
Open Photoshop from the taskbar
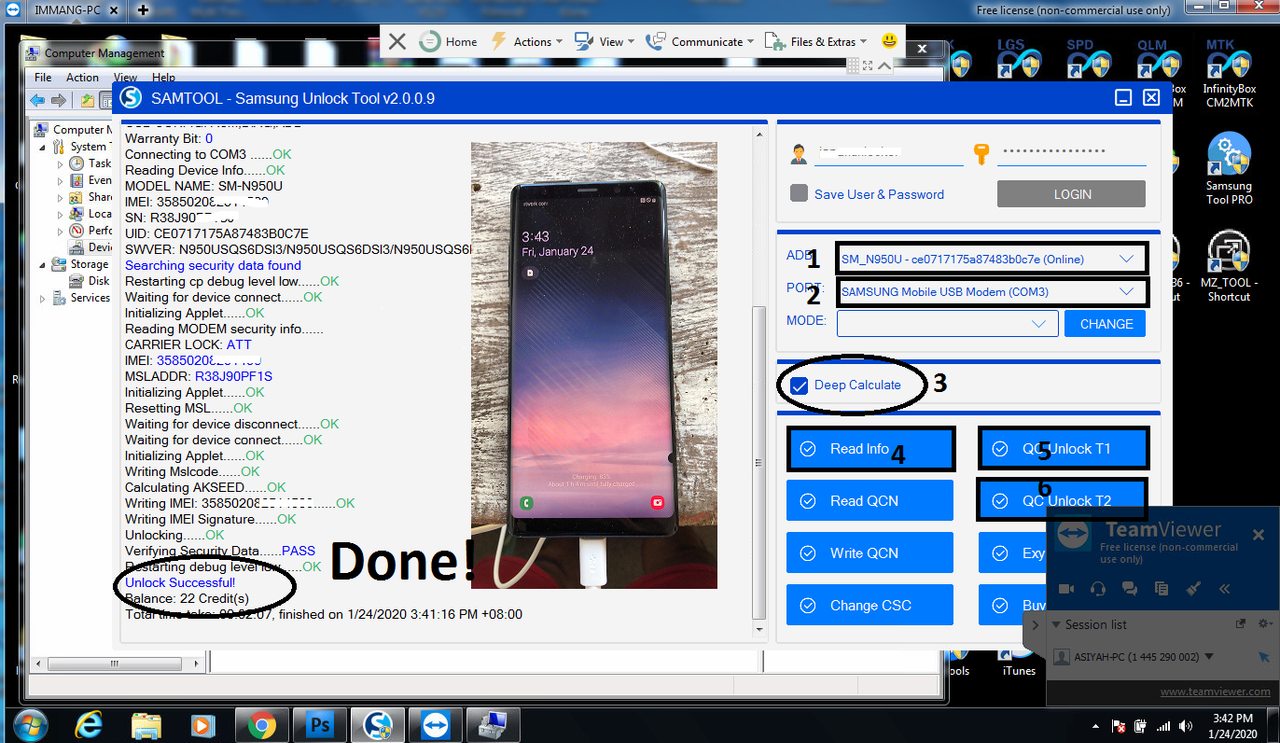[320, 724]
